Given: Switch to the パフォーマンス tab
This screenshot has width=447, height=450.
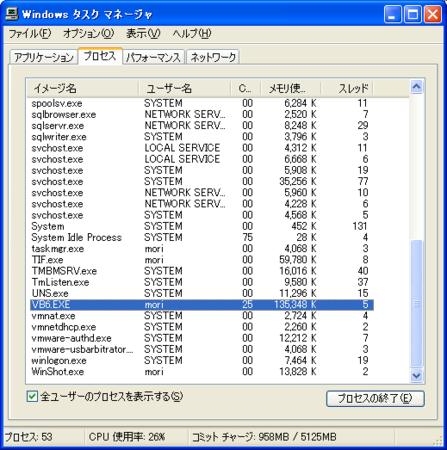Looking at the screenshot, I should point(154,57).
